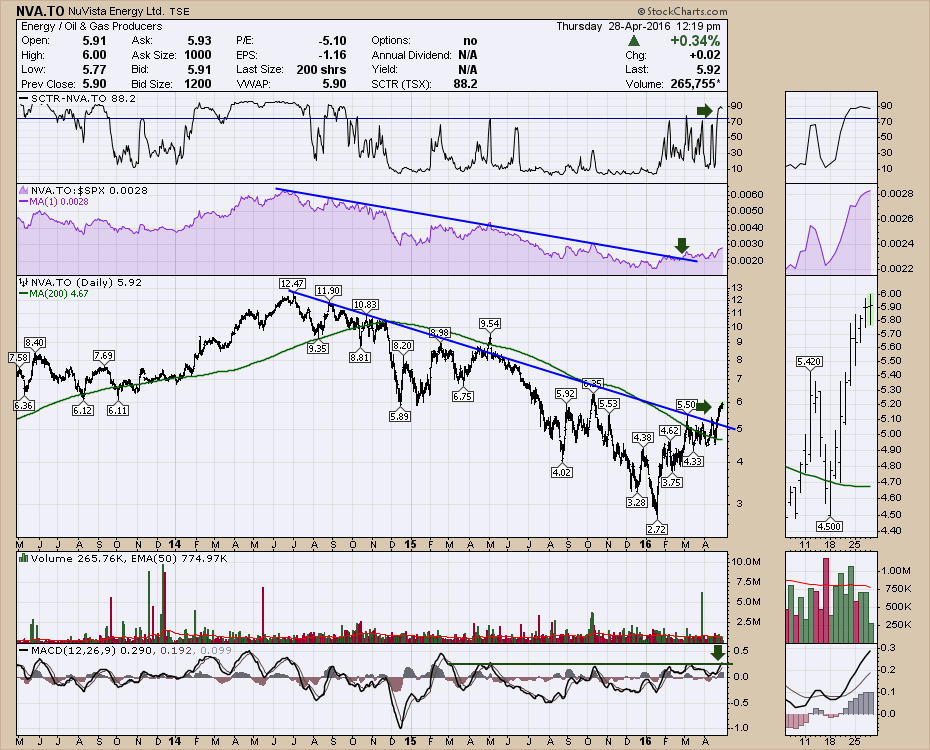
Task: Click the green up-triangle change indicator
Action: click(634, 41)
